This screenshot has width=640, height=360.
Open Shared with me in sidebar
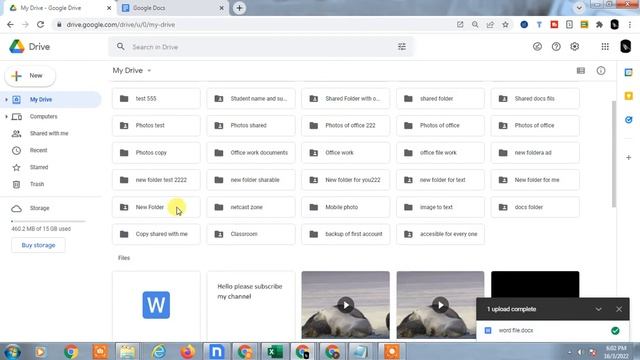click(49, 133)
